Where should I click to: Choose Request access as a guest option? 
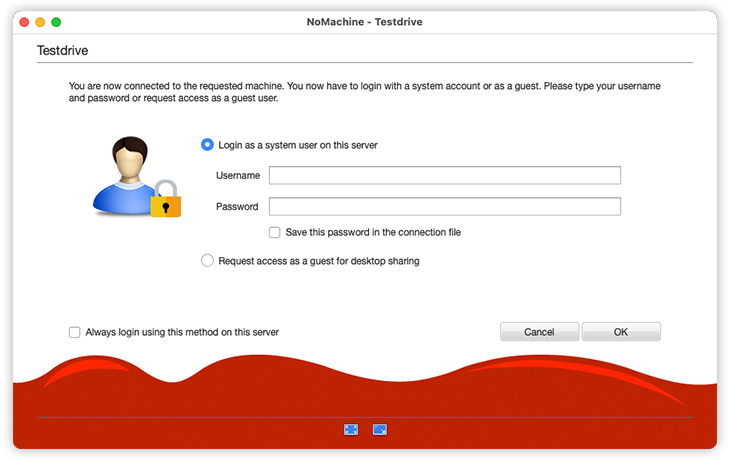pyautogui.click(x=208, y=261)
